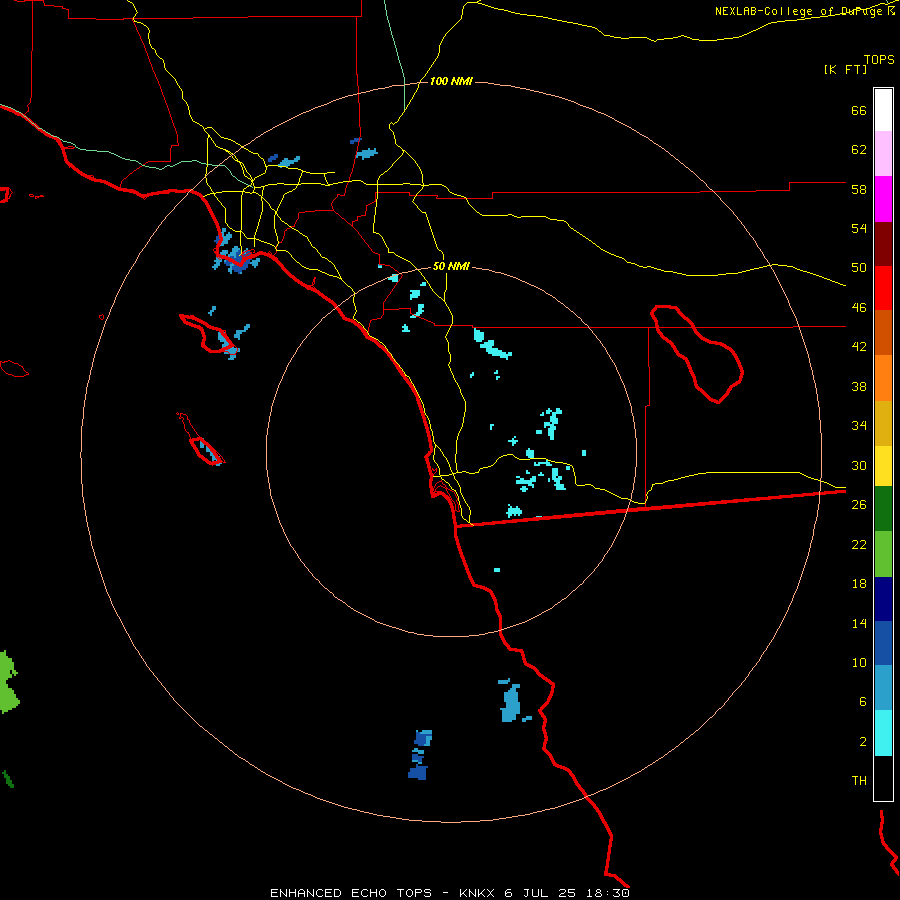Click the Salton Sea outline

(697, 354)
